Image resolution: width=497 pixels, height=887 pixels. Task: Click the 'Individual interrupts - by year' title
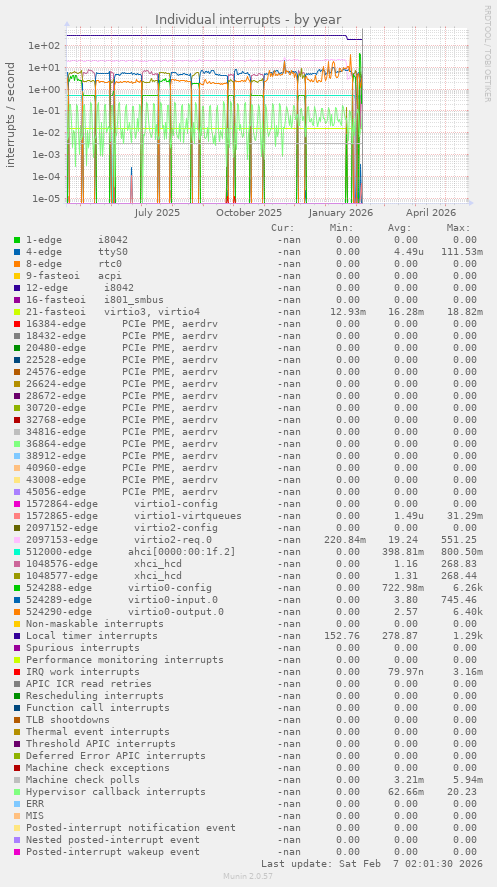coord(248,20)
